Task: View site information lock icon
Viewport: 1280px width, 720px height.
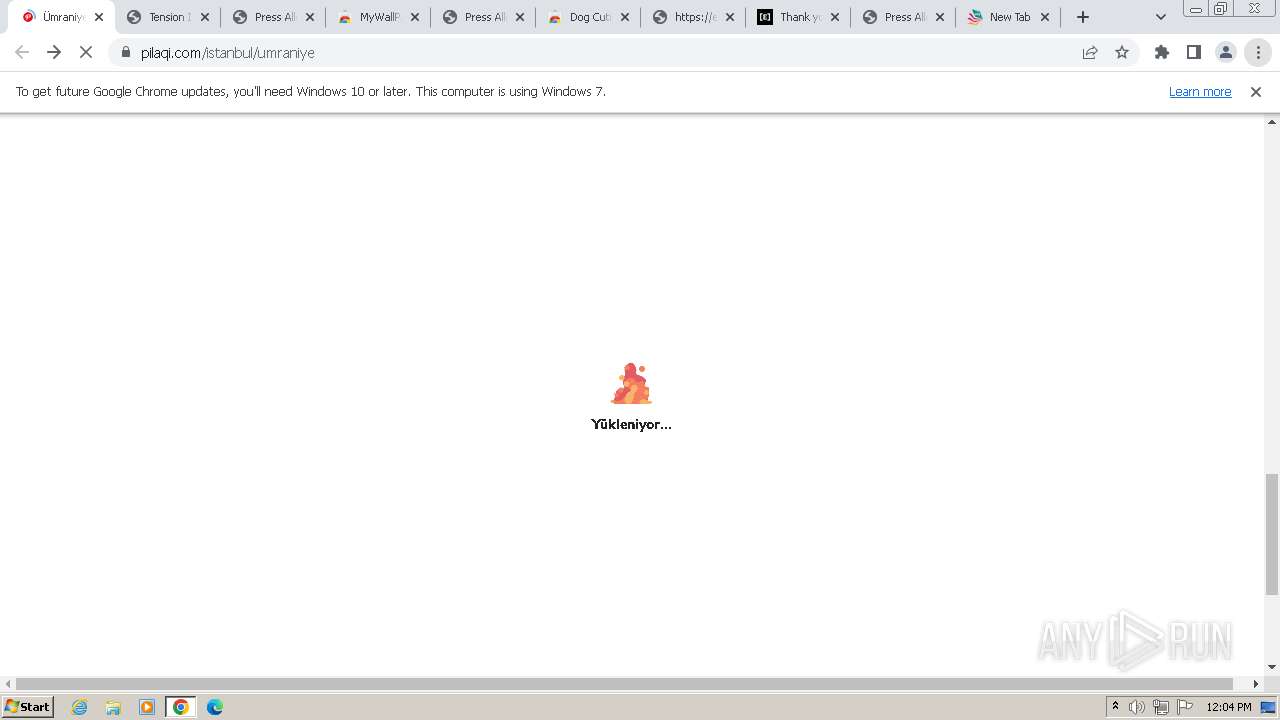Action: [126, 53]
